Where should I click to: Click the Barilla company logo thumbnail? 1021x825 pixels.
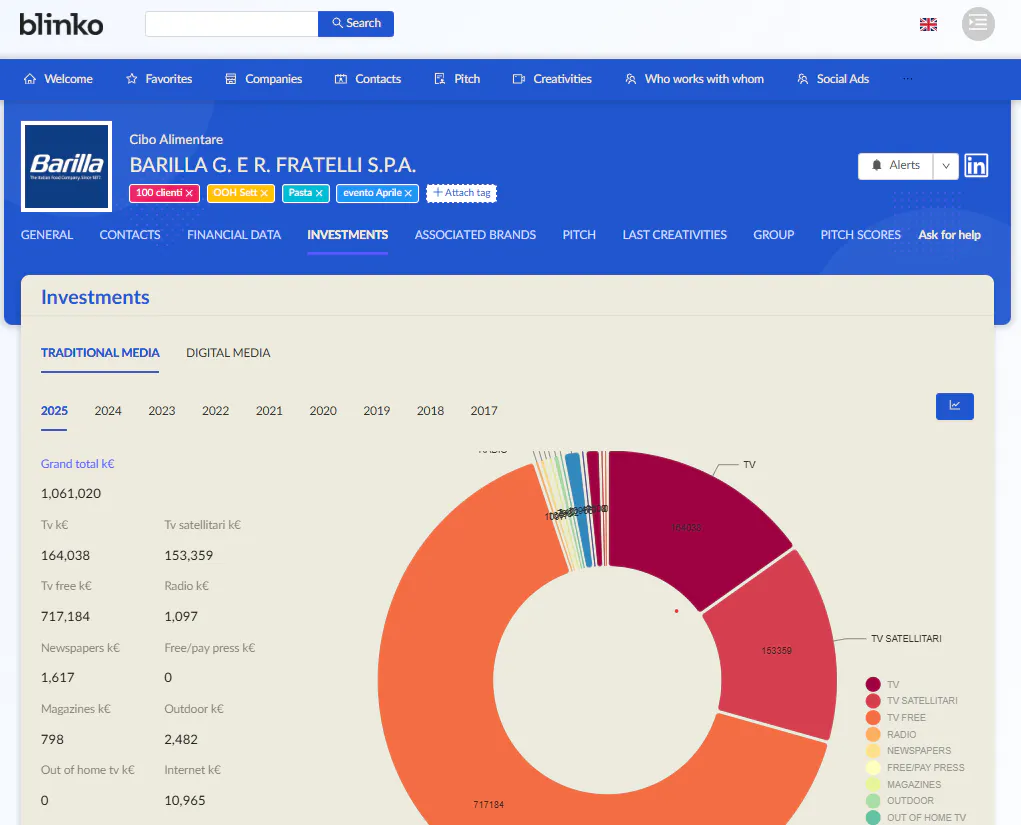click(66, 167)
